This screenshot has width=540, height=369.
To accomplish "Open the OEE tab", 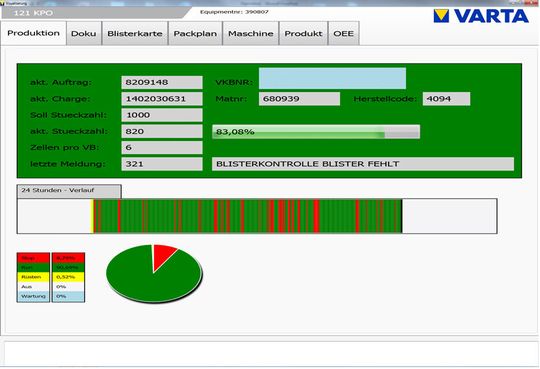I will tap(343, 33).
